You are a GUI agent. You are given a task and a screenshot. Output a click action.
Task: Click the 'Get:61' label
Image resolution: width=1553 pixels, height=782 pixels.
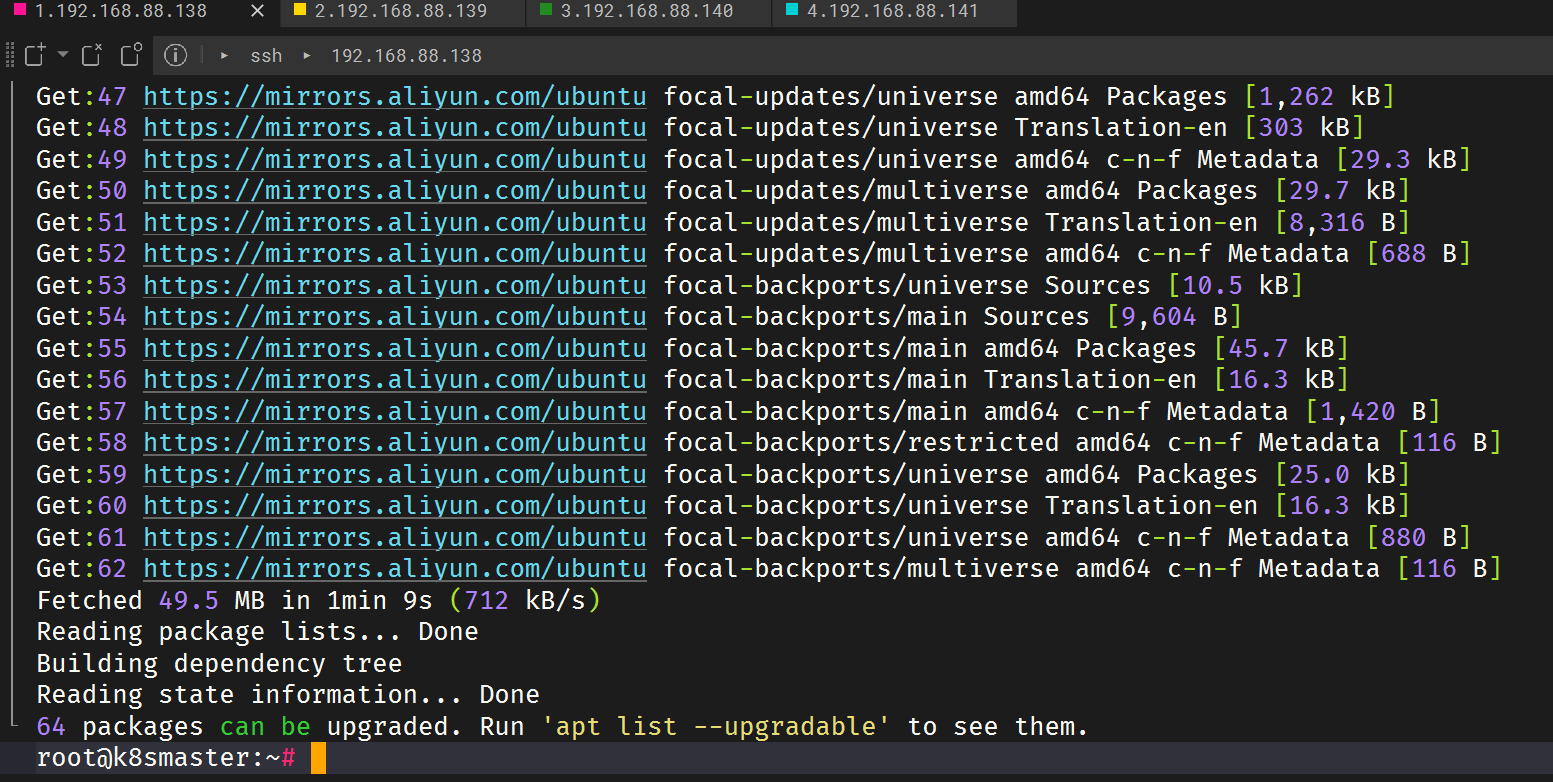pos(82,538)
